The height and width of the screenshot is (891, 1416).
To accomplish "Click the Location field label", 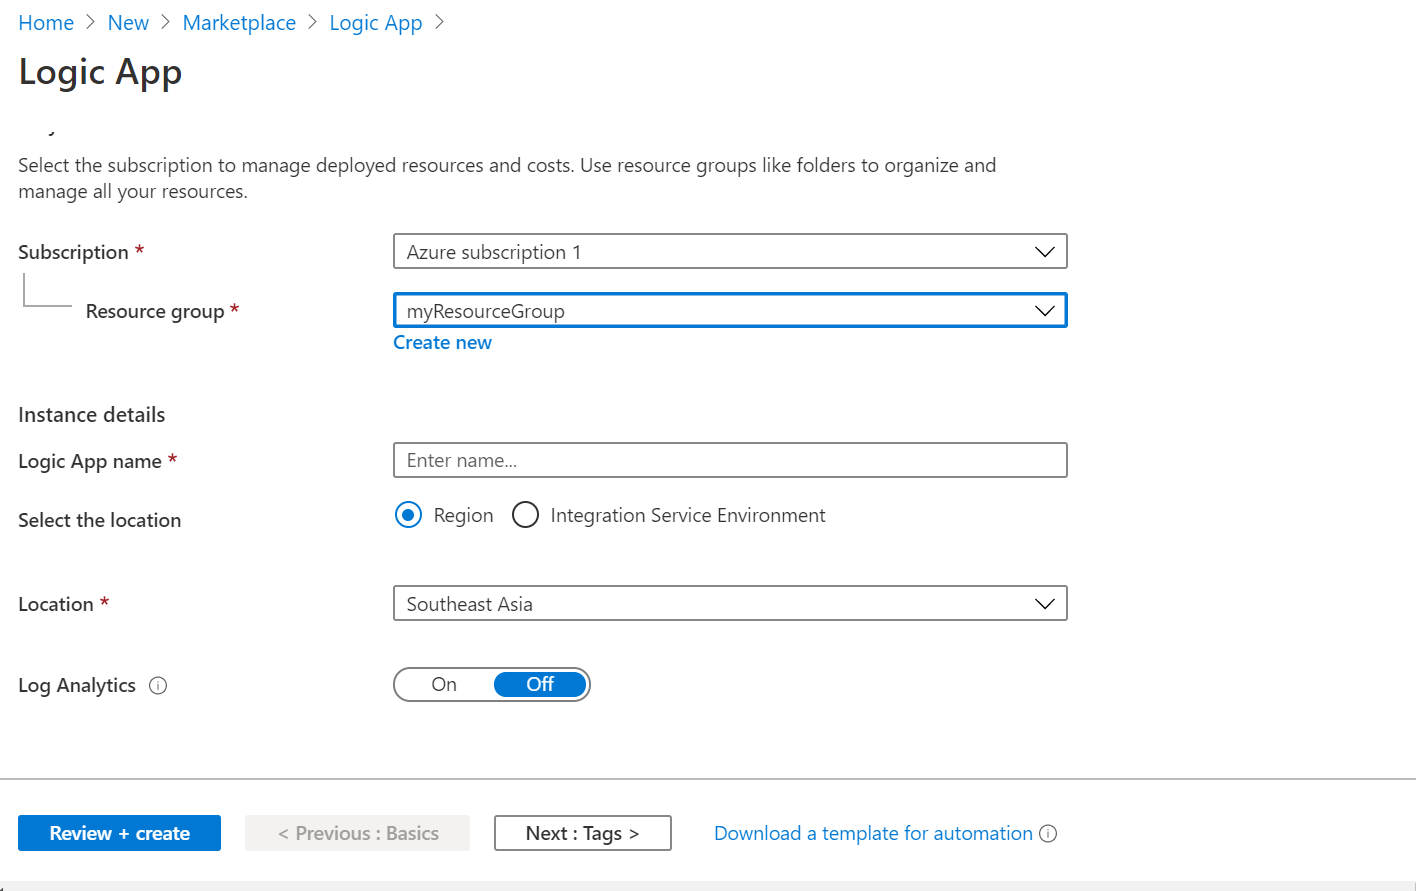I will pos(56,604).
